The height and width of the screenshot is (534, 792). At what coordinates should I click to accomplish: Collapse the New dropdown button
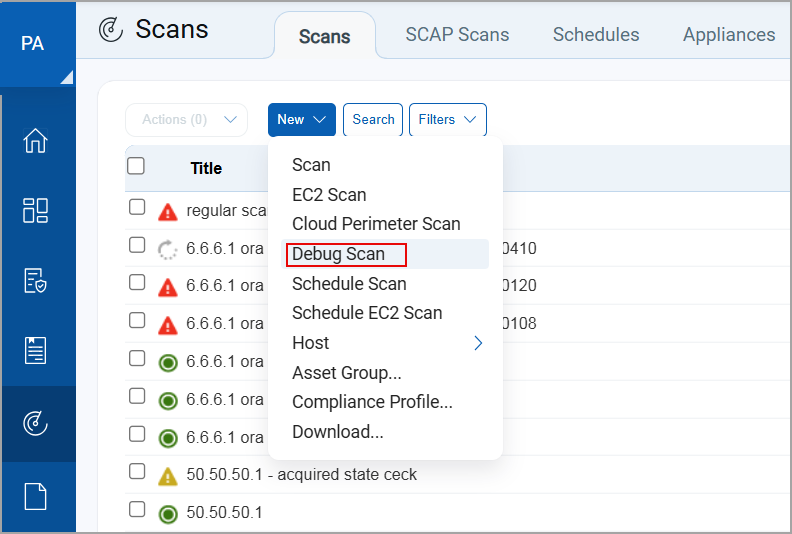click(302, 120)
